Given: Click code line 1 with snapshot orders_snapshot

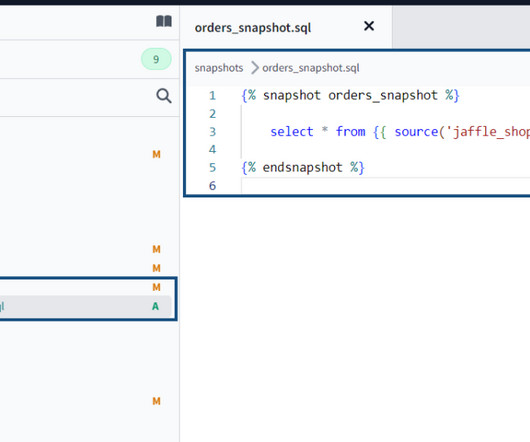Looking at the screenshot, I should point(351,96).
